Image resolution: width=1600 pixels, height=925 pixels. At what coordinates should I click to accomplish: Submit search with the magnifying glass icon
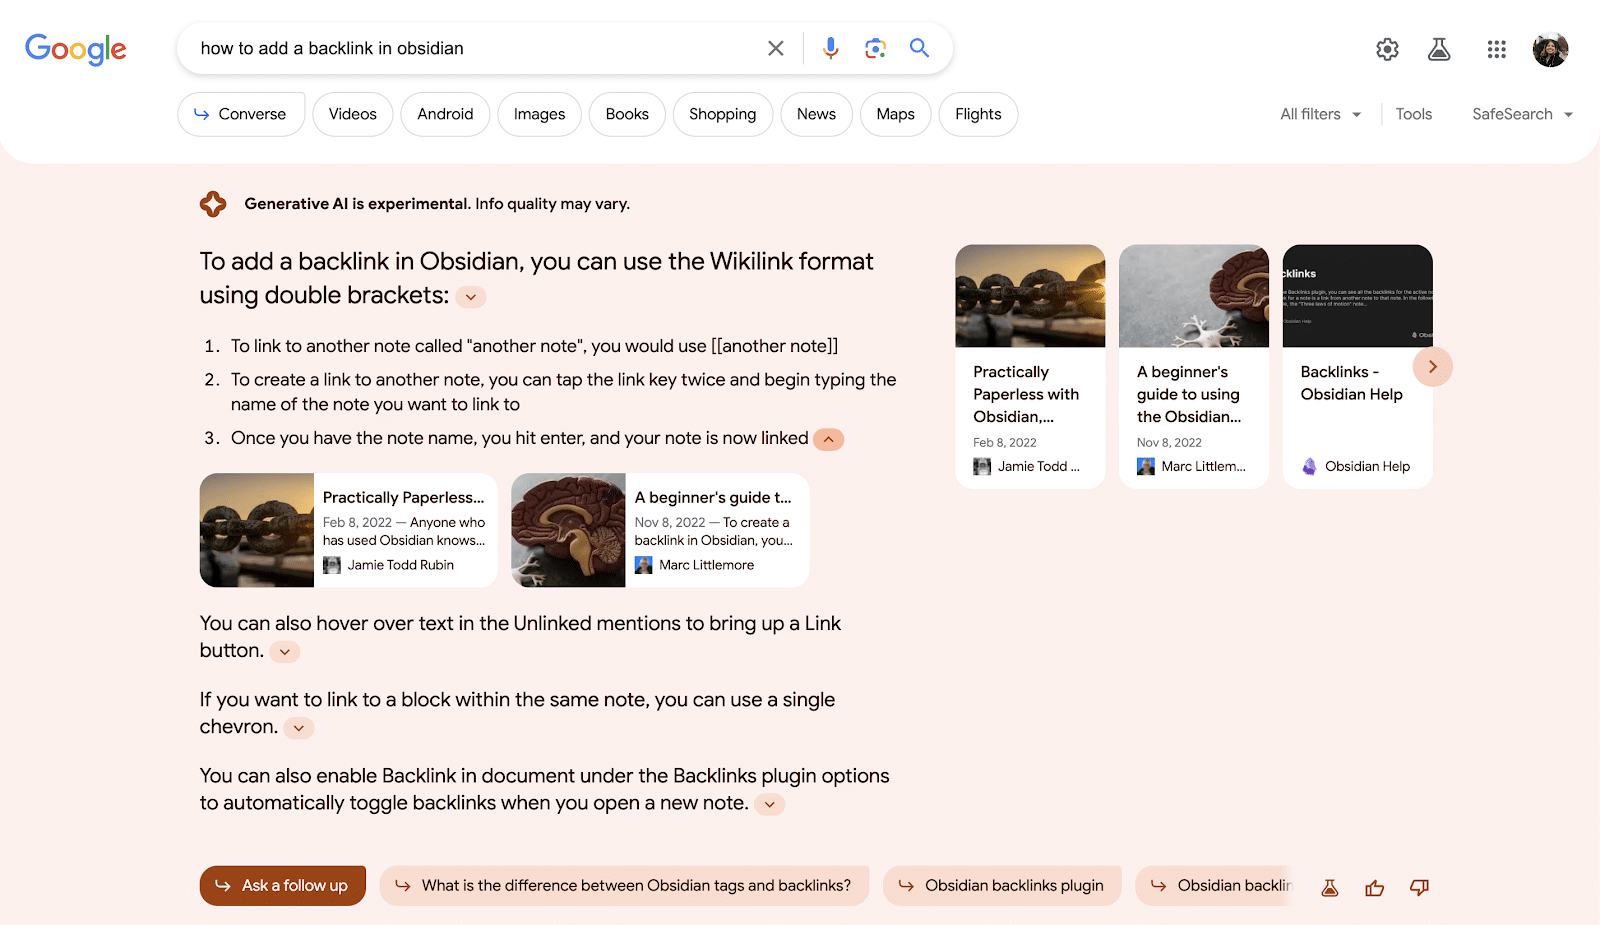point(919,48)
